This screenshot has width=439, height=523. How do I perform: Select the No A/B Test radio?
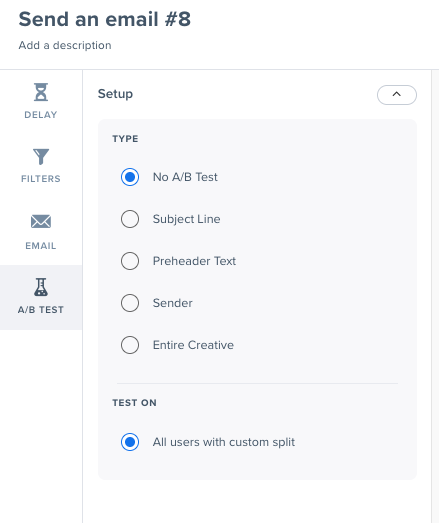coord(130,177)
